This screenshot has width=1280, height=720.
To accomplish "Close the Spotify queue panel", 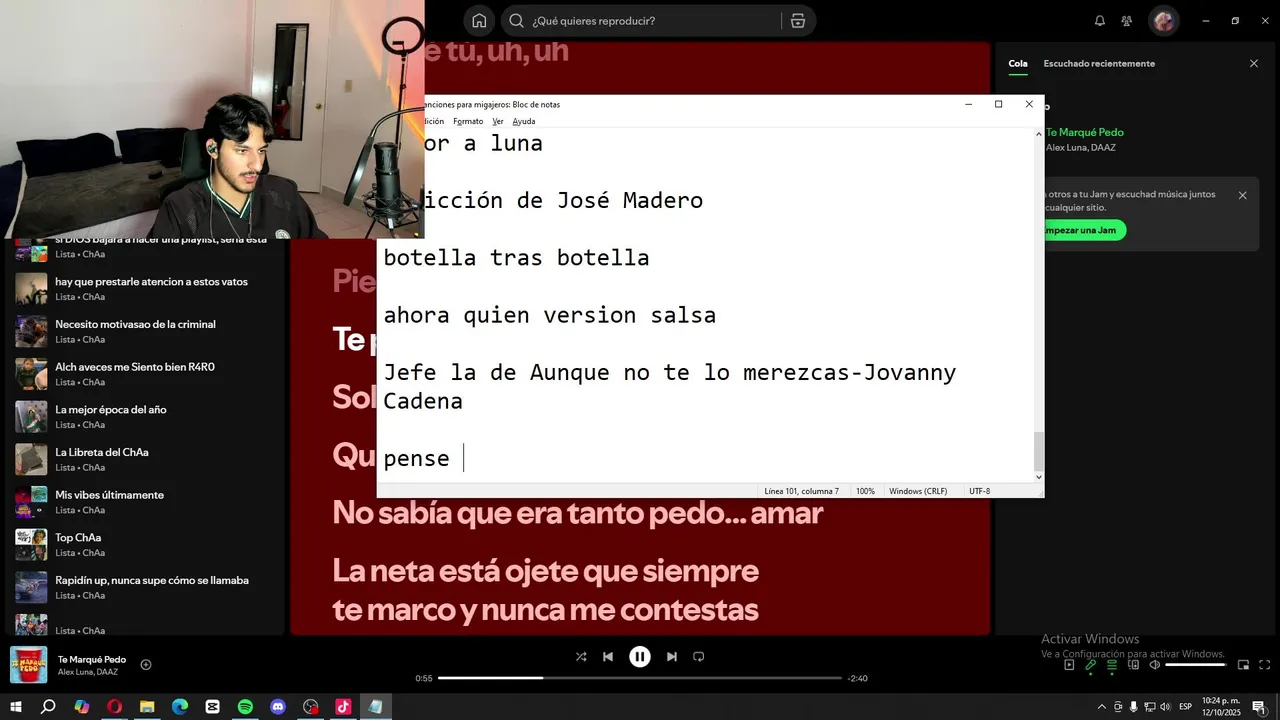I will tap(1254, 63).
